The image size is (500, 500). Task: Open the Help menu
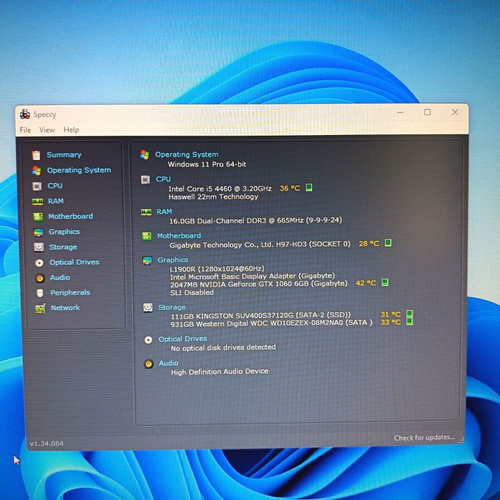point(71,130)
